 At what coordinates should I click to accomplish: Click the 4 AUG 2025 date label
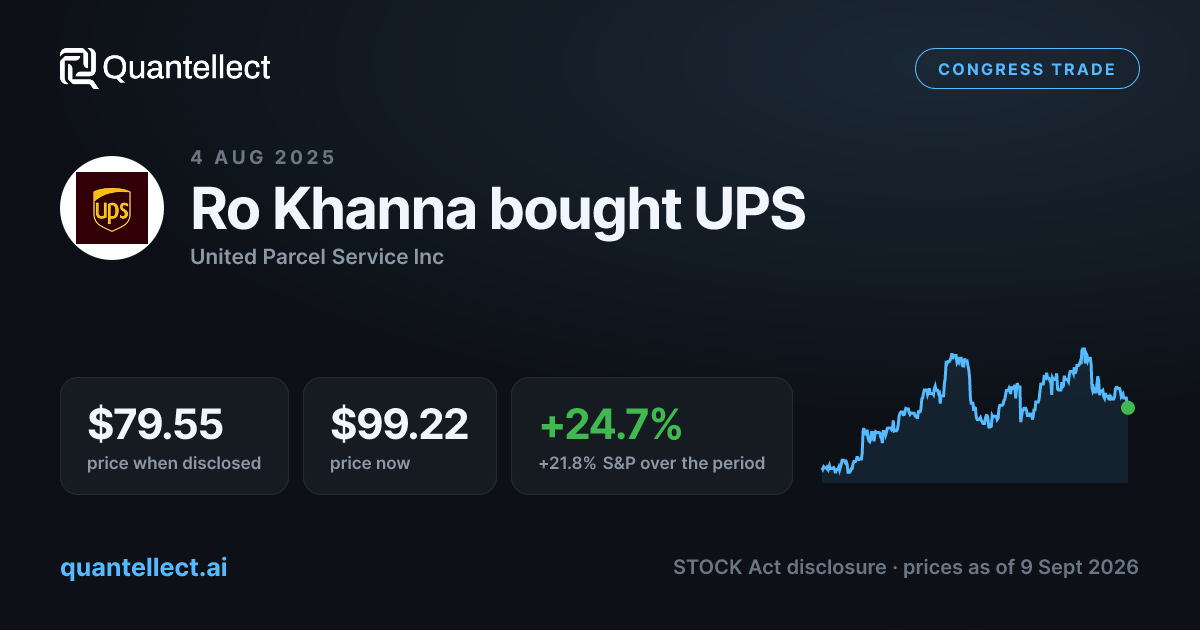pos(263,157)
